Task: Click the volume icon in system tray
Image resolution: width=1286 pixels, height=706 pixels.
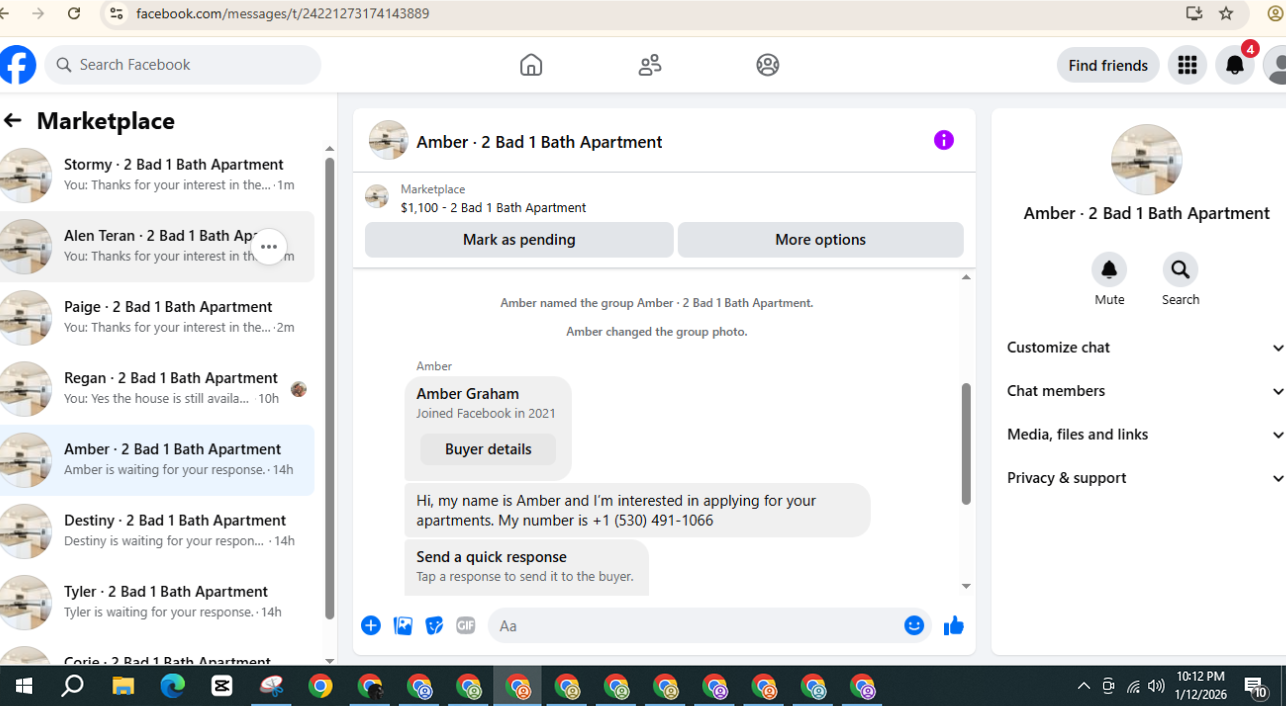Action: point(1157,686)
